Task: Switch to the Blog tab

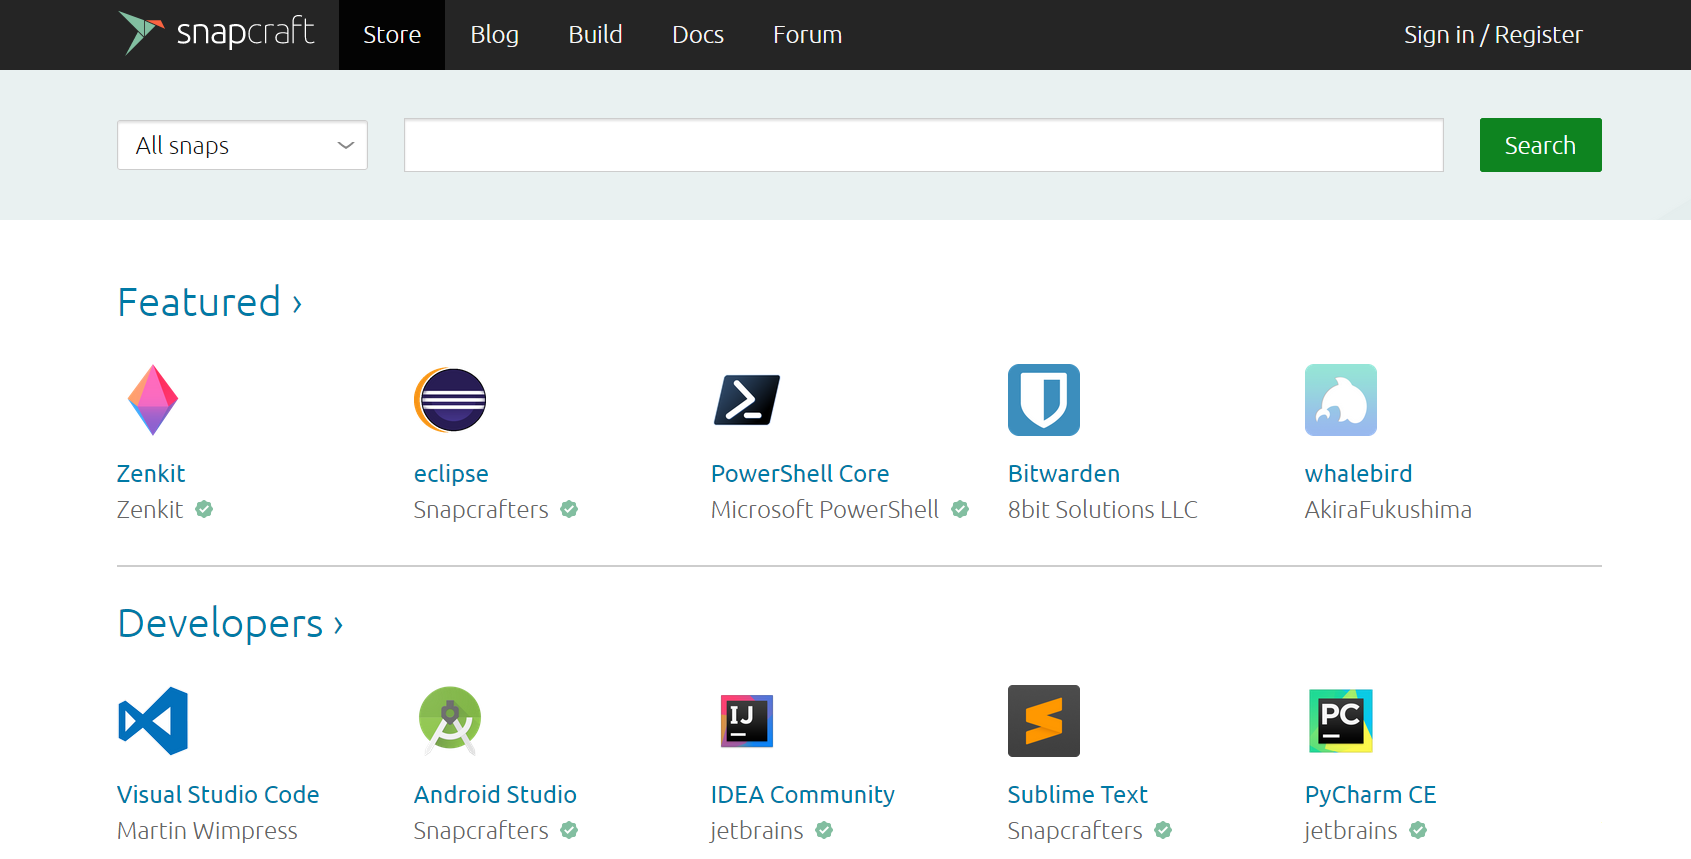Action: tap(494, 35)
